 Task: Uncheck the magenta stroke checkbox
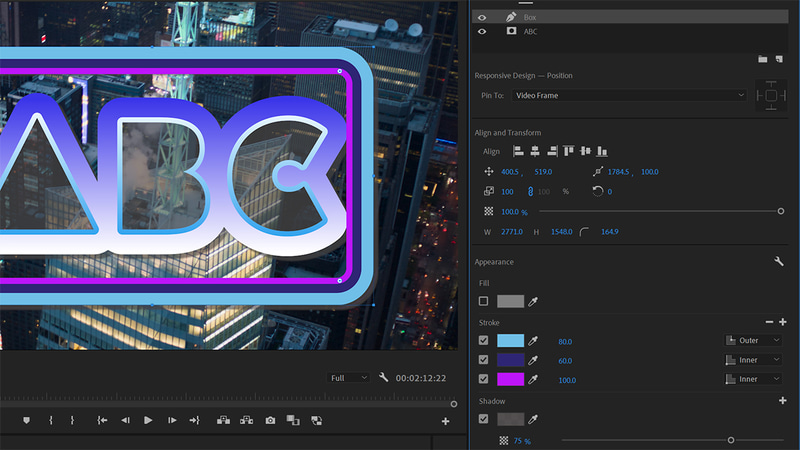pos(484,379)
